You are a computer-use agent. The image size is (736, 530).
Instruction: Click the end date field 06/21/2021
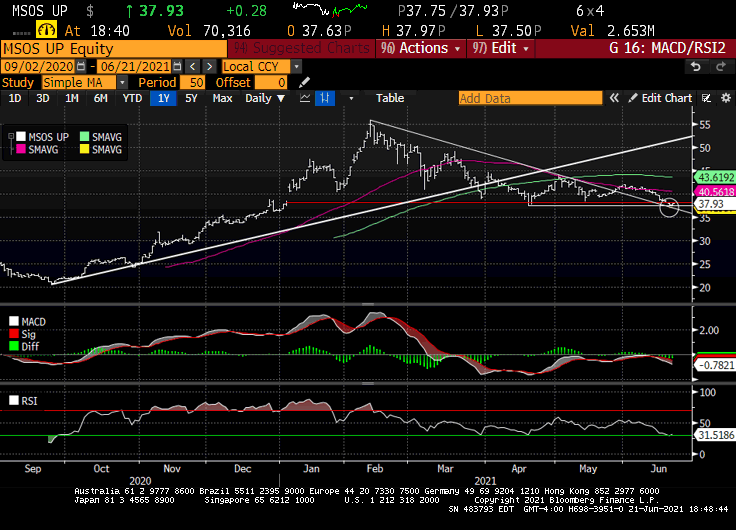click(134, 66)
